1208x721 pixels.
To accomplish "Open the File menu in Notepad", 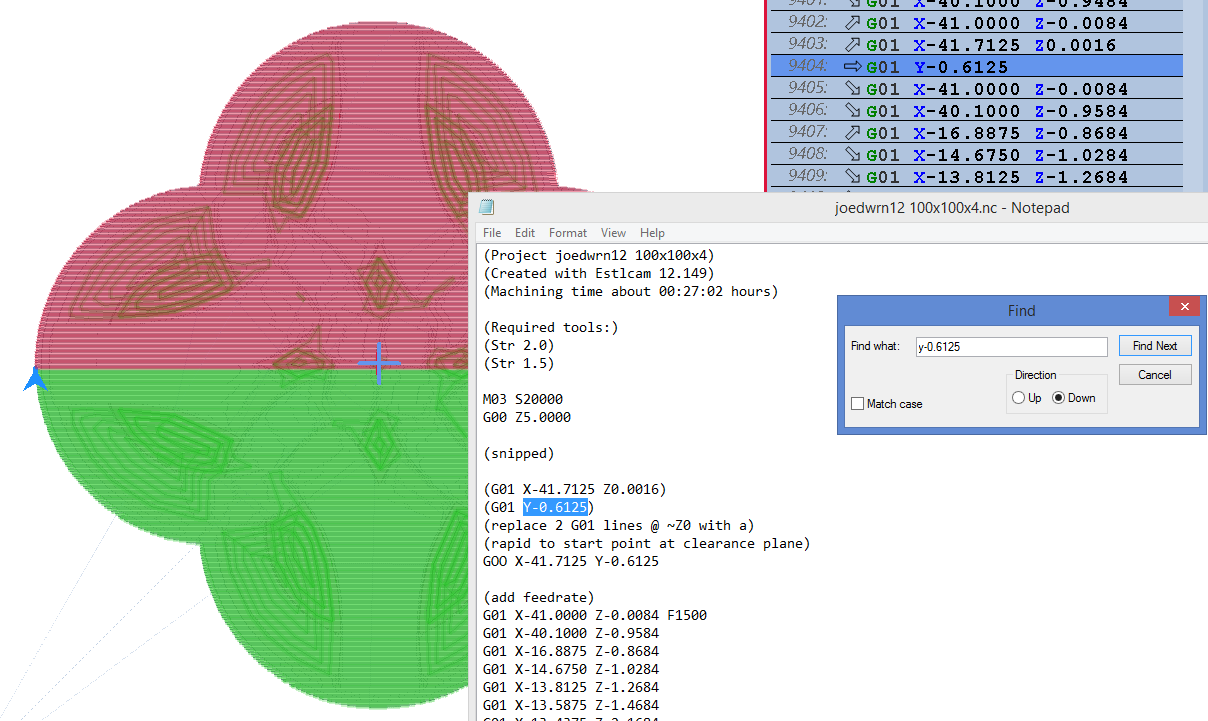I will (x=492, y=233).
